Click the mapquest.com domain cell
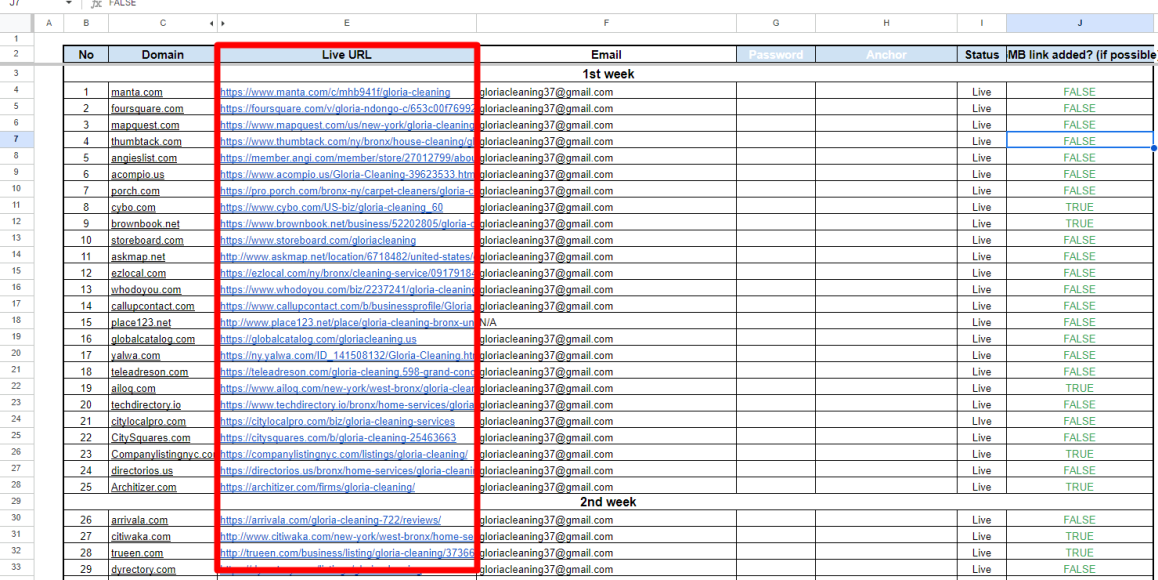This screenshot has height=580, width=1158. [162, 125]
